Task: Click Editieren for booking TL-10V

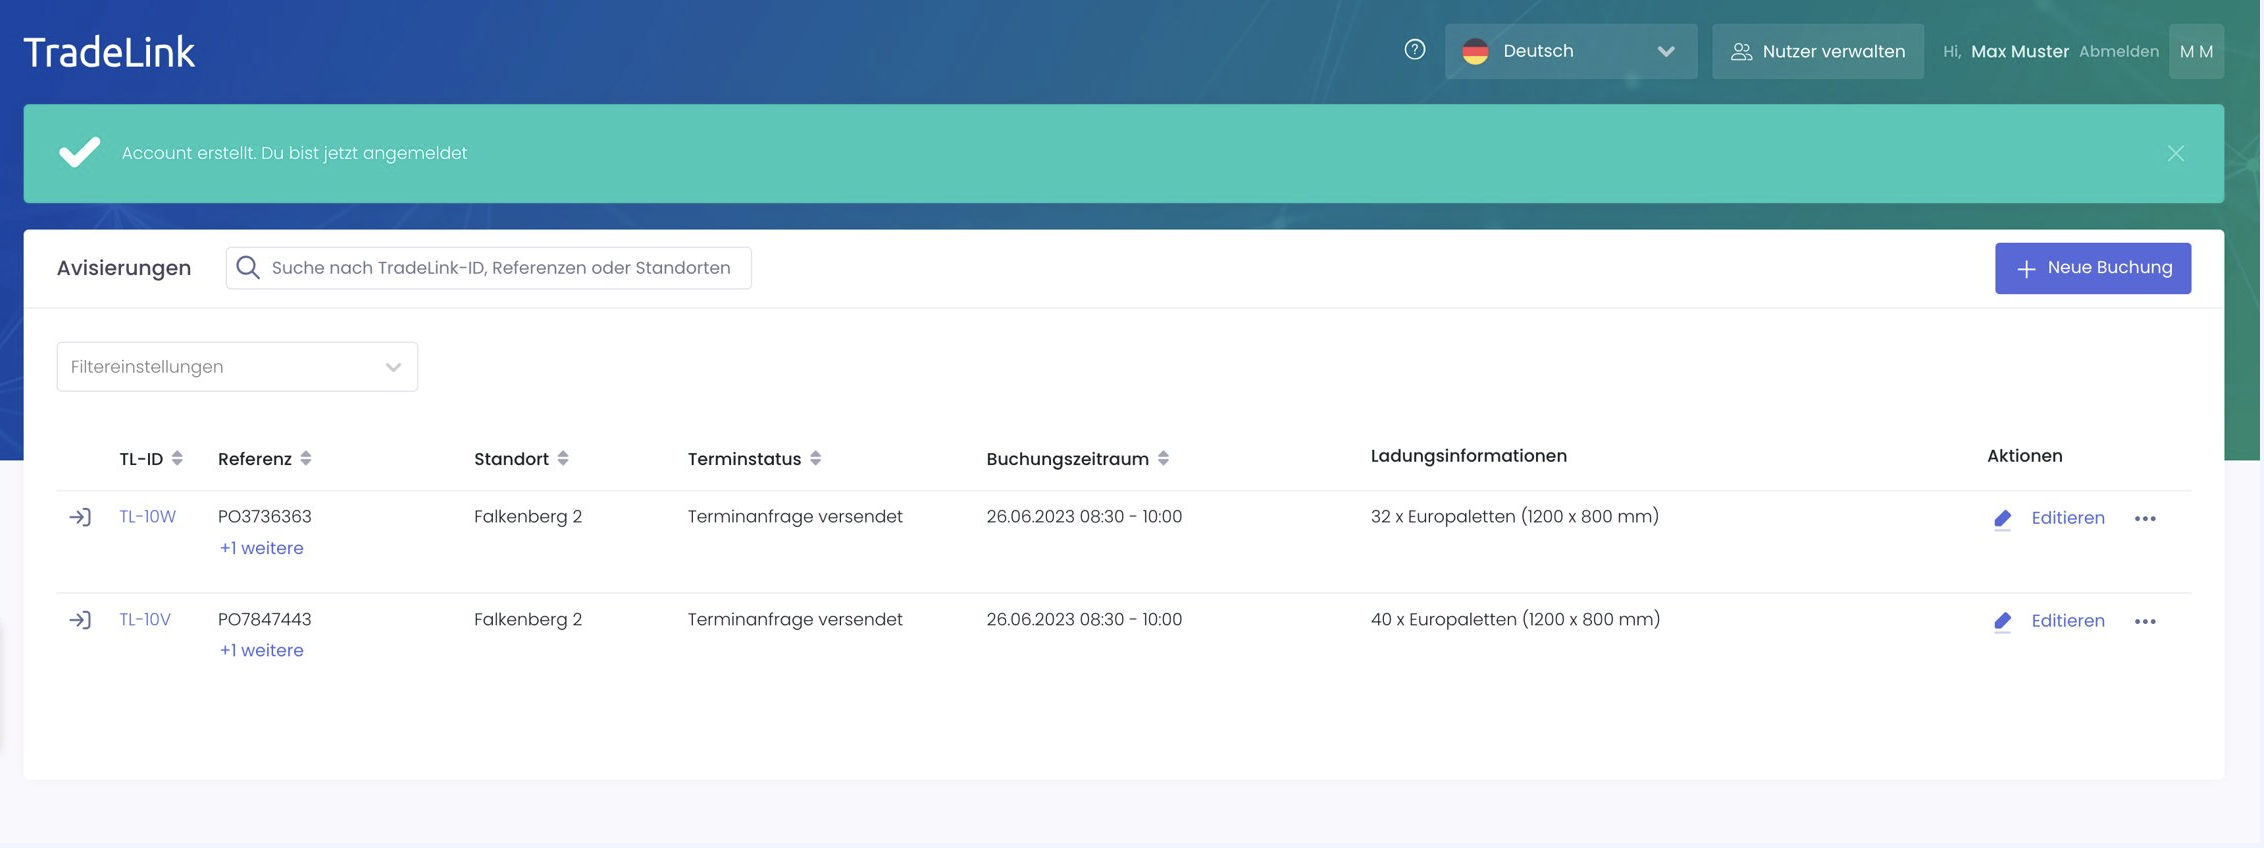Action: pyautogui.click(x=2066, y=621)
